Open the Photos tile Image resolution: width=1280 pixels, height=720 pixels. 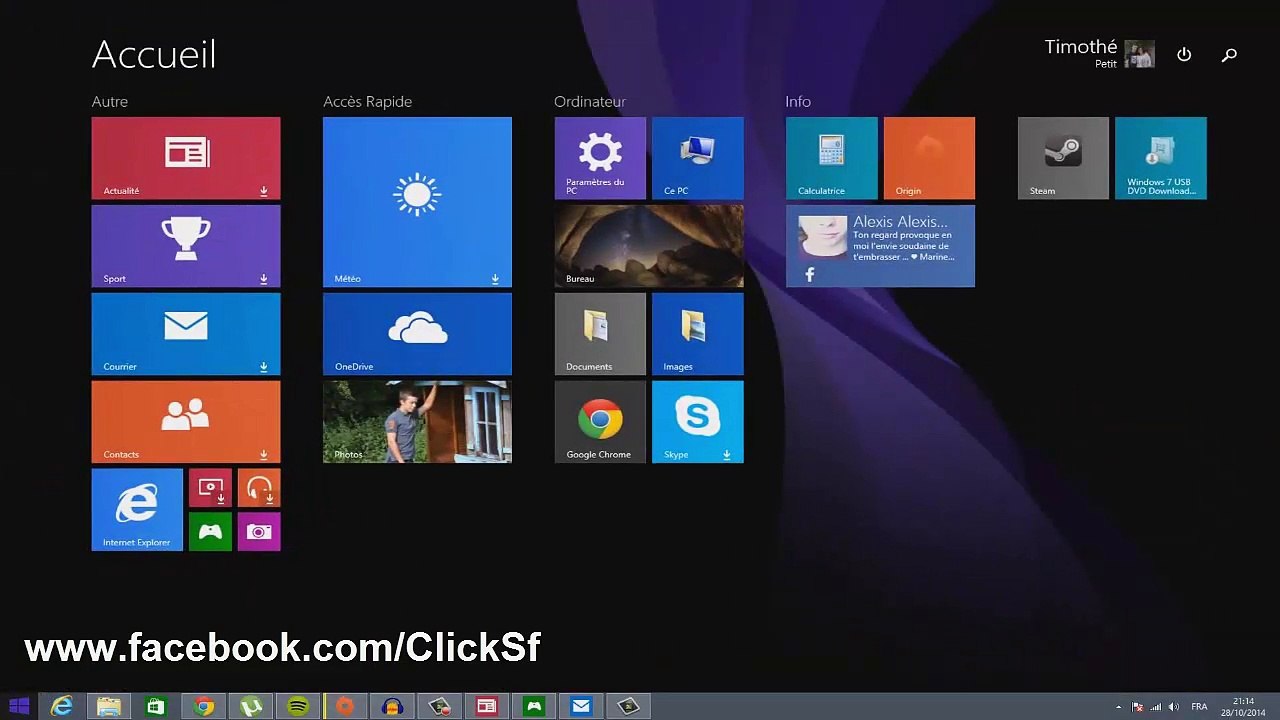point(417,422)
